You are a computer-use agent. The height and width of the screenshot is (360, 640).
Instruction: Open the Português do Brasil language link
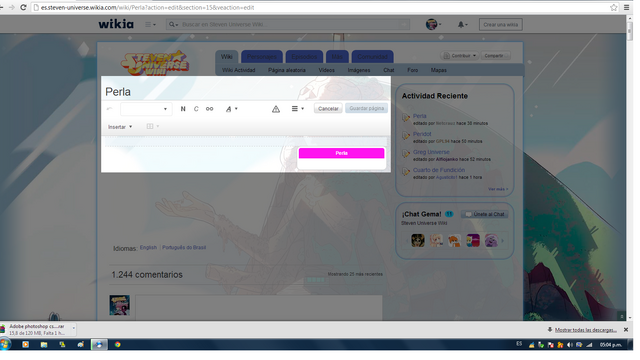tap(184, 247)
